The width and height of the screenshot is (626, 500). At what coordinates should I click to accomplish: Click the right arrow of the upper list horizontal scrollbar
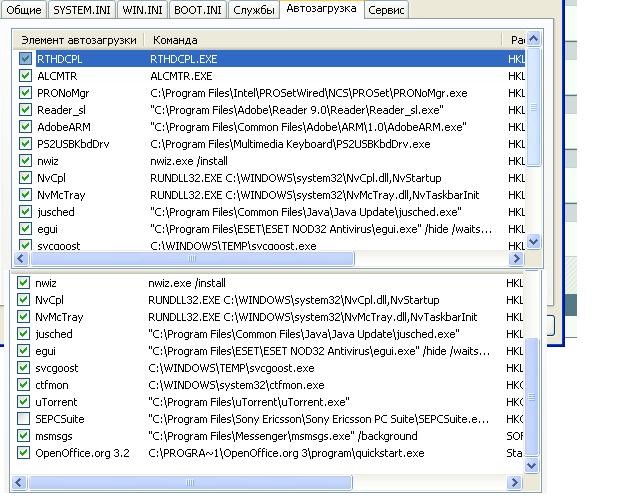[517, 259]
